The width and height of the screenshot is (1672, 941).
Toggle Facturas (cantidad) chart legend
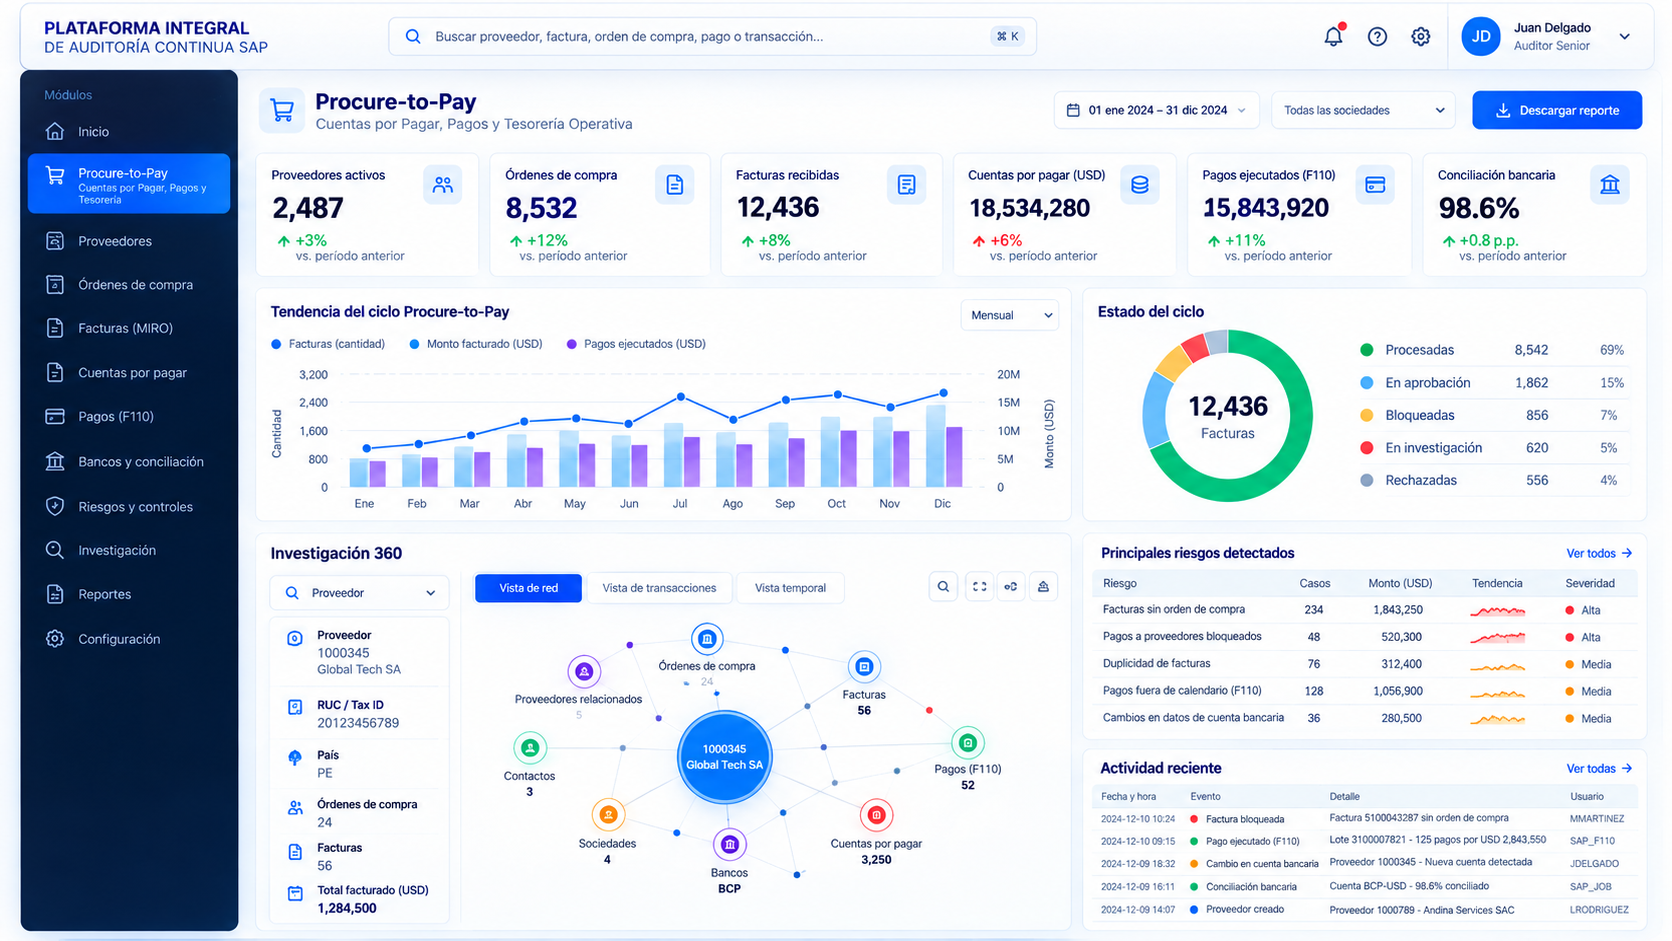328,344
